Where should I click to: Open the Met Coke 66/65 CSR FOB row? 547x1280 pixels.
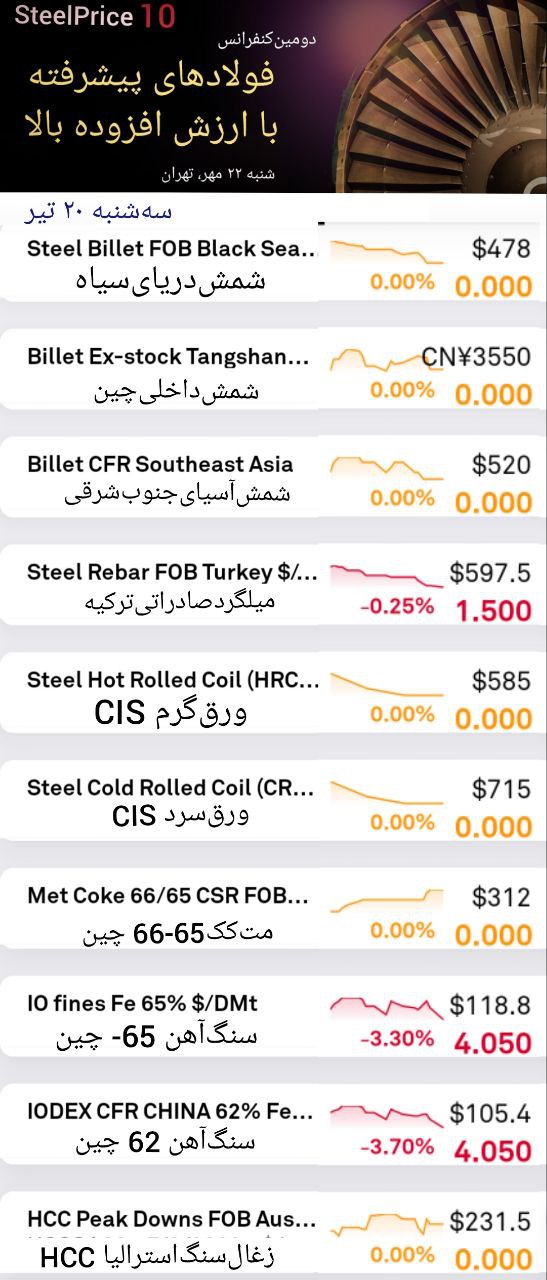pos(273,909)
